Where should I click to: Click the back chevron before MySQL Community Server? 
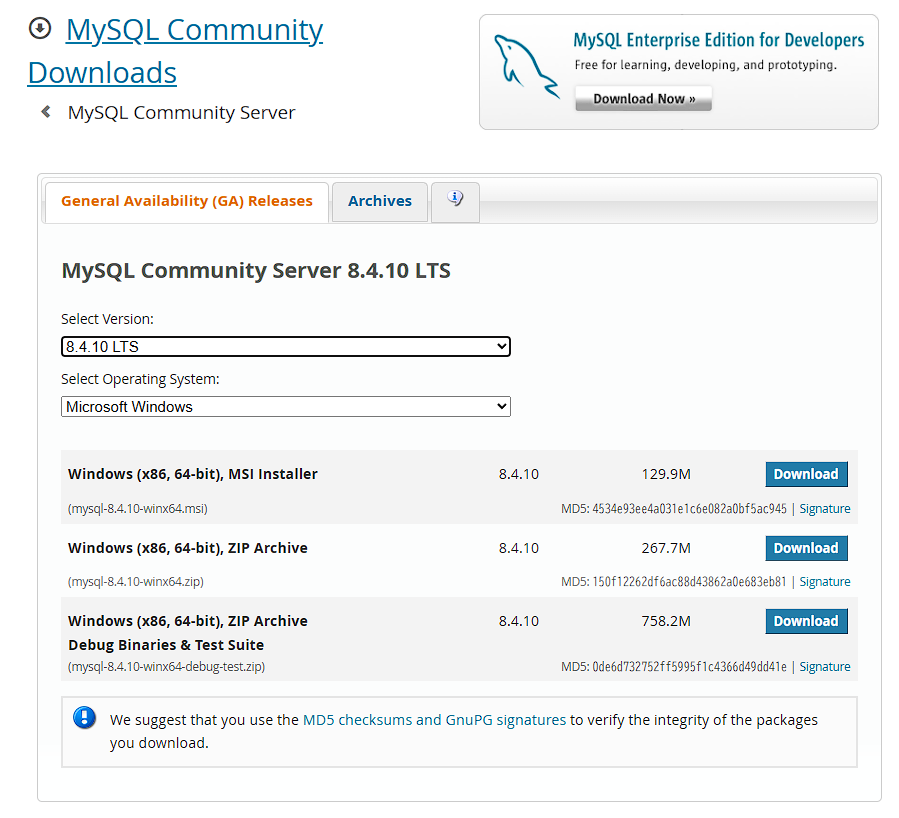click(46, 112)
